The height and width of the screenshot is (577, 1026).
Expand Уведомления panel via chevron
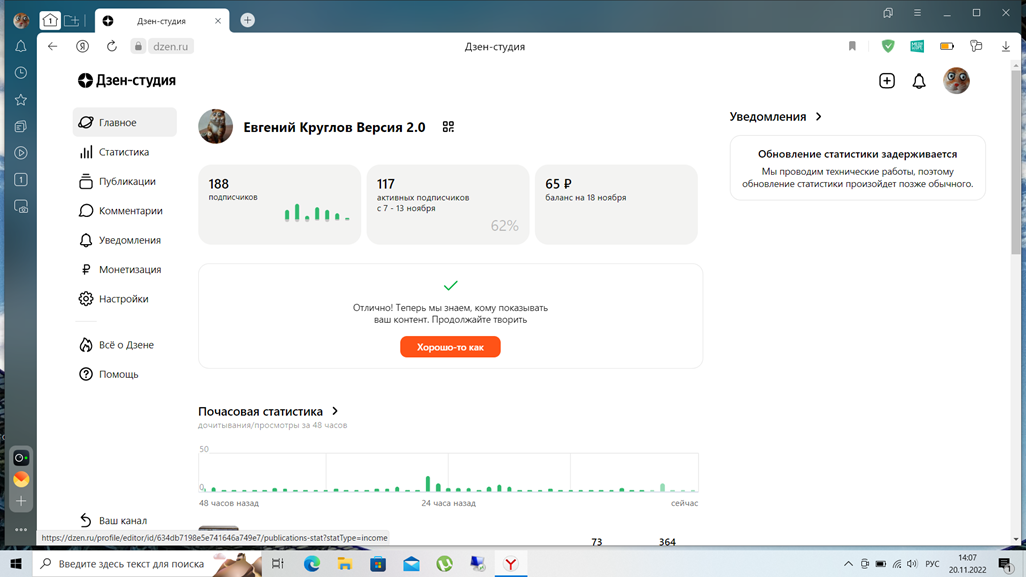click(819, 116)
